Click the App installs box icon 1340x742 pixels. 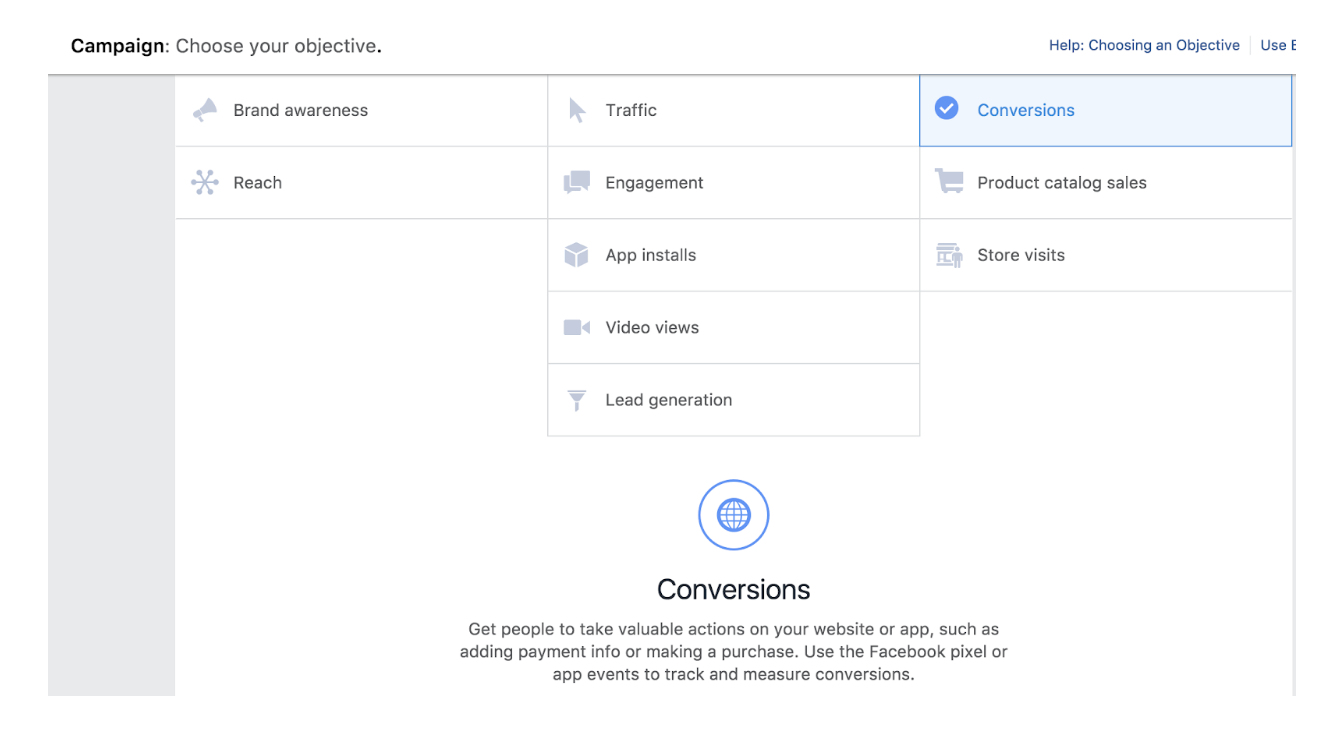[x=577, y=255]
